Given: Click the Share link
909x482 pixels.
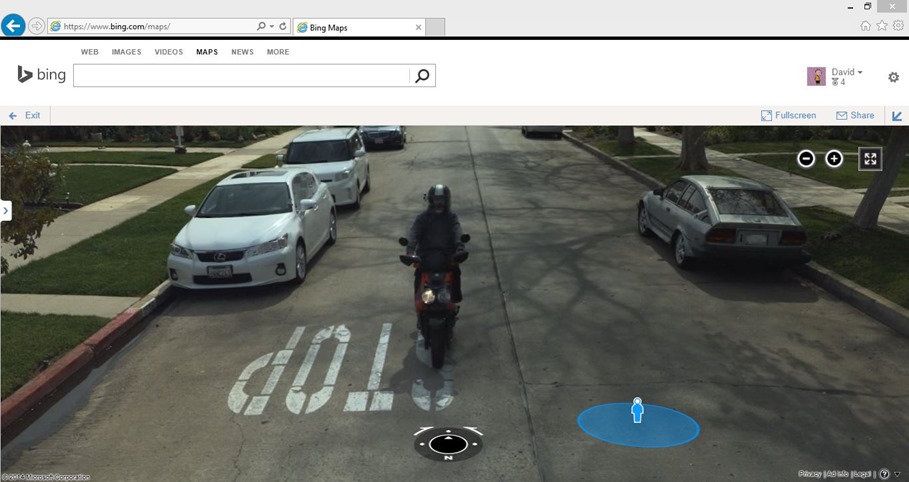Looking at the screenshot, I should coord(855,116).
